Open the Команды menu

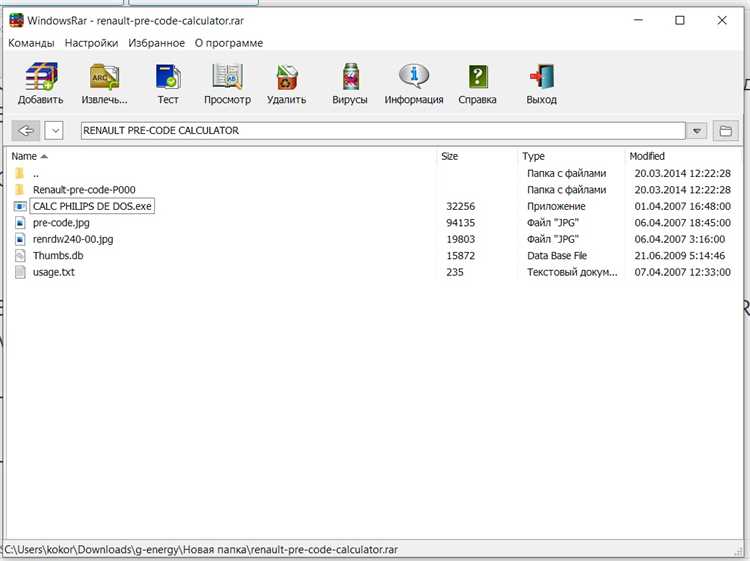click(x=31, y=43)
